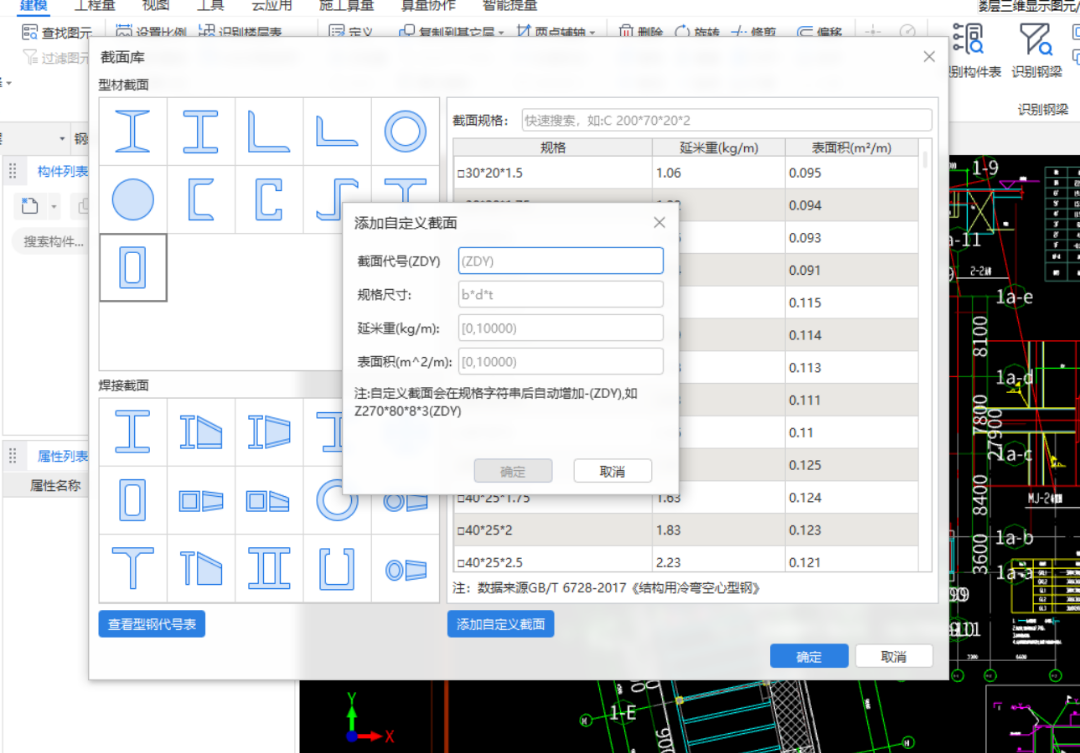This screenshot has width=1080, height=753.
Task: Select the □40*25*2 specification row
Action: 685,530
